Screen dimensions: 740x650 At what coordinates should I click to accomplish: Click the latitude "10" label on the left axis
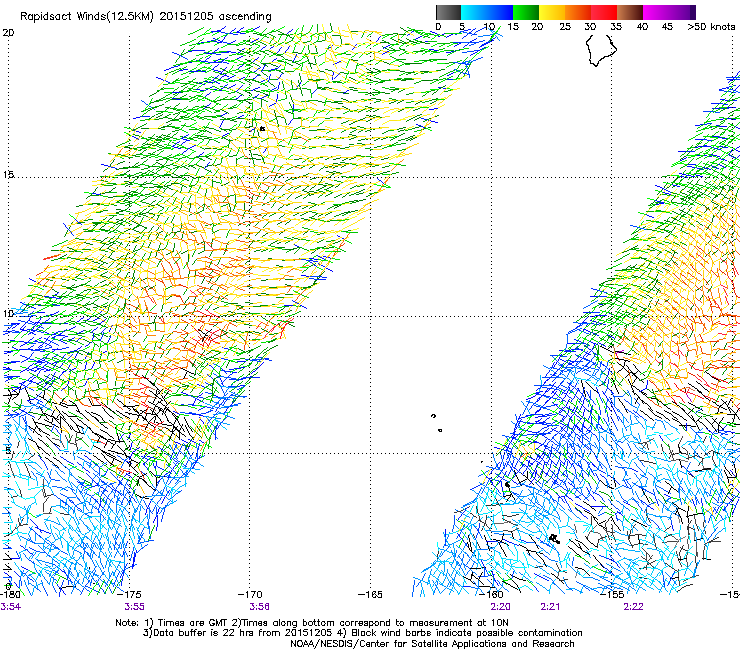(8, 314)
